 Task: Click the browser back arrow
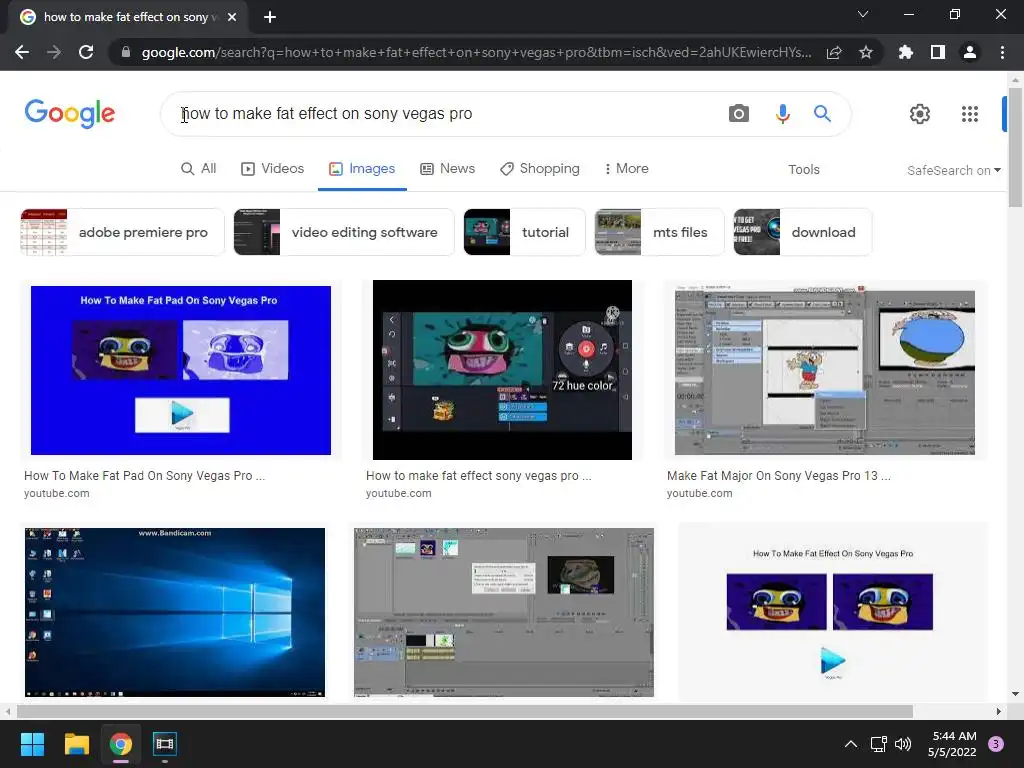pos(22,52)
